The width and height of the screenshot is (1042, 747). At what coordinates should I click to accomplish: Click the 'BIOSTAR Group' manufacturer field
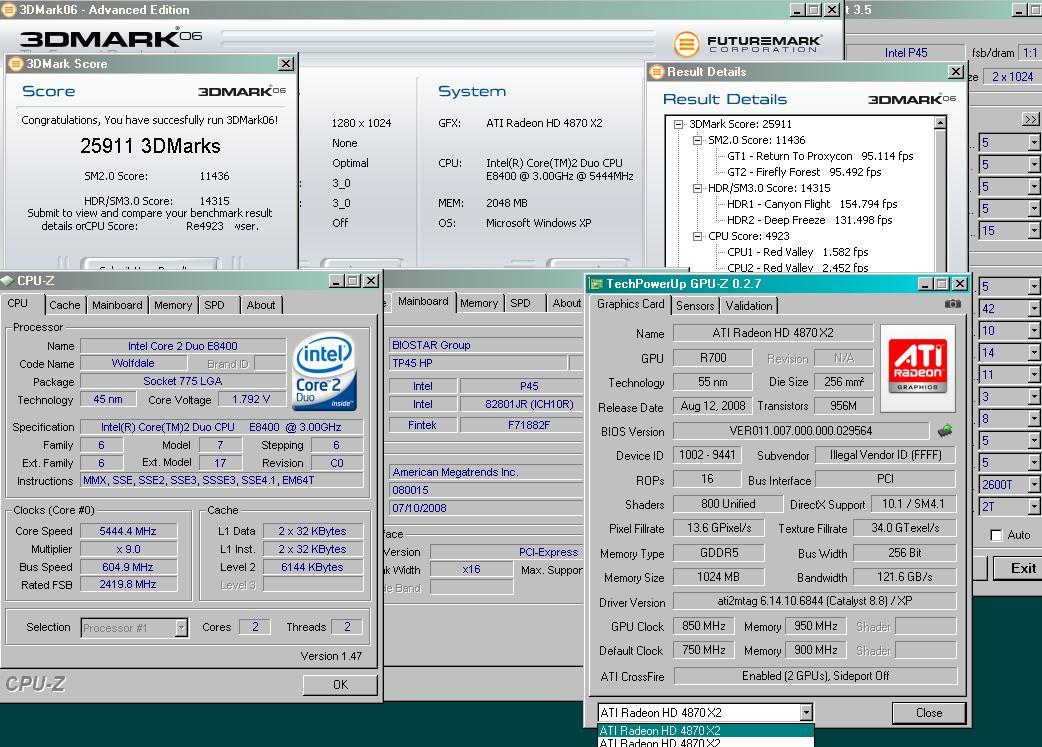point(485,345)
